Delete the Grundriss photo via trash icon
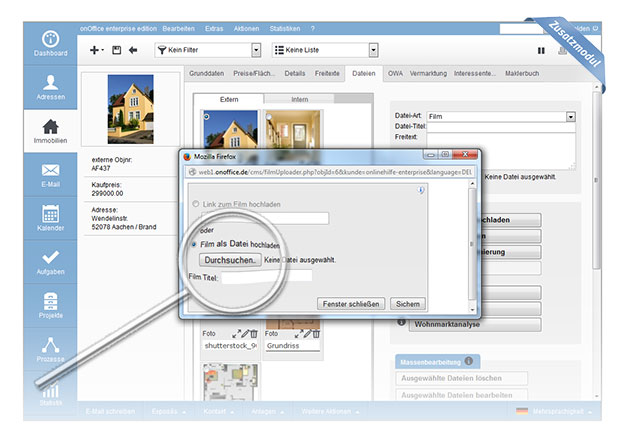This screenshot has width=625, height=443. [316, 334]
